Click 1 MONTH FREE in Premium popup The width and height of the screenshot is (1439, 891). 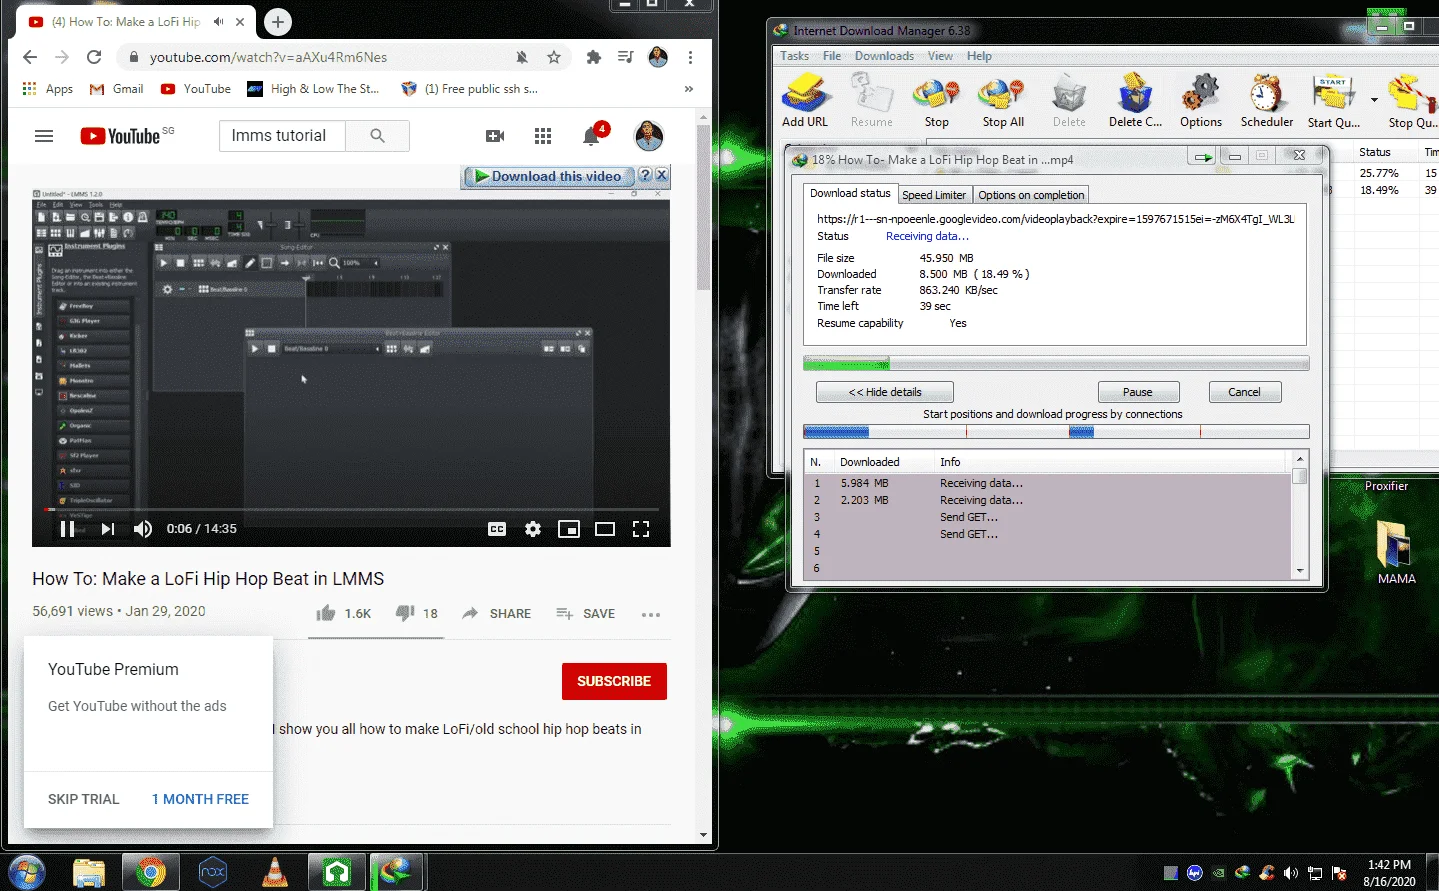point(200,799)
